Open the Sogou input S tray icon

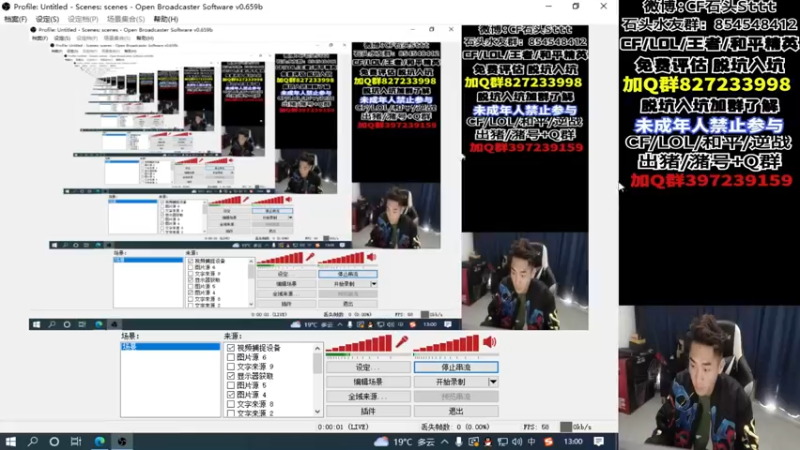548,441
